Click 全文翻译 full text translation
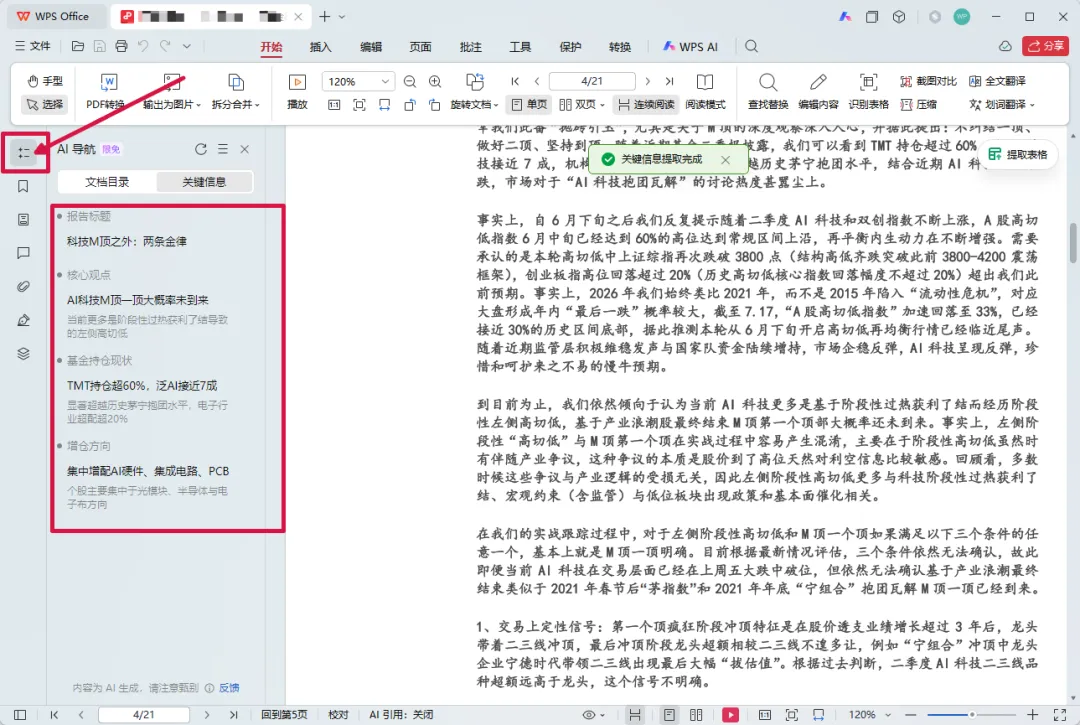 point(997,81)
